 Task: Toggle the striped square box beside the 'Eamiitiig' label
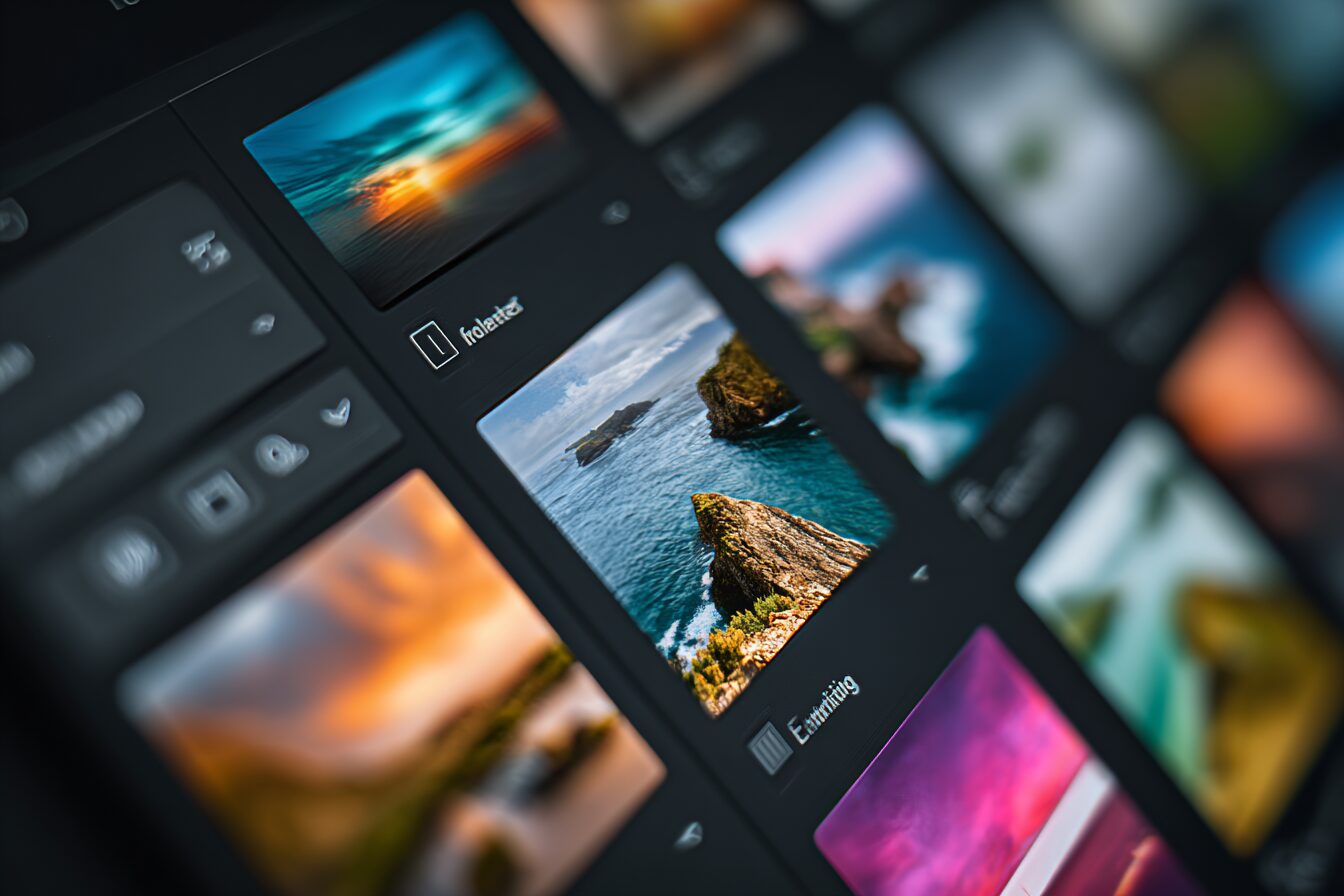[770, 747]
